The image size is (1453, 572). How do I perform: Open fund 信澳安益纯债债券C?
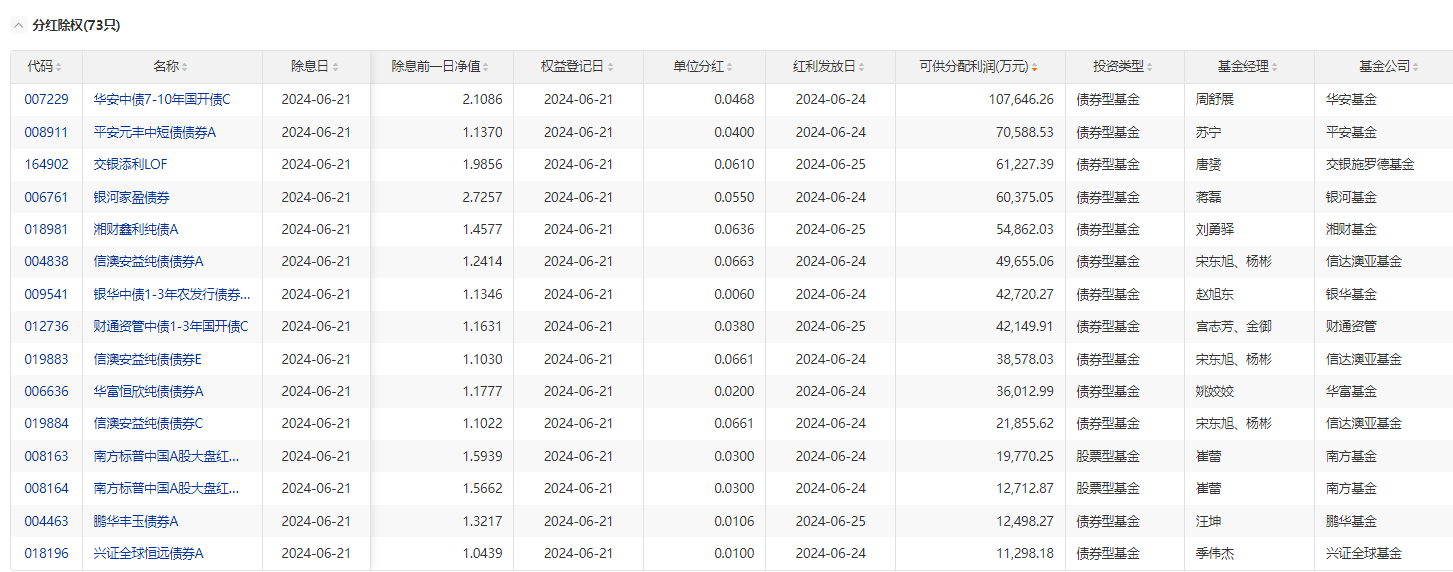click(x=148, y=423)
